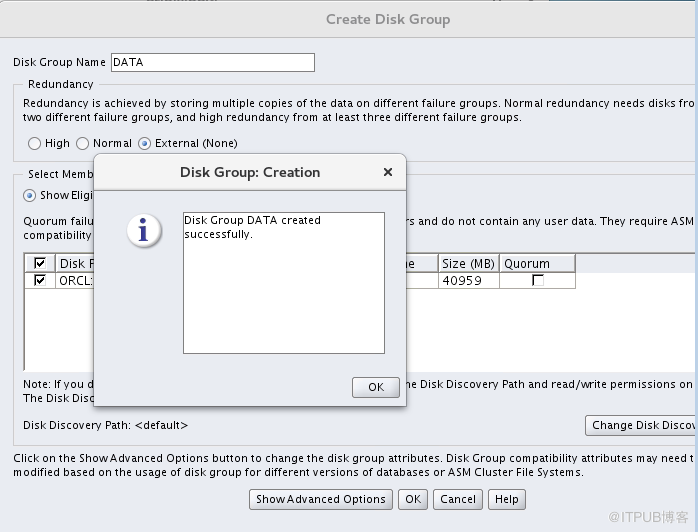The image size is (698, 532).
Task: Enable the Quorum checkbox for ORCL disk
Action: (x=538, y=280)
